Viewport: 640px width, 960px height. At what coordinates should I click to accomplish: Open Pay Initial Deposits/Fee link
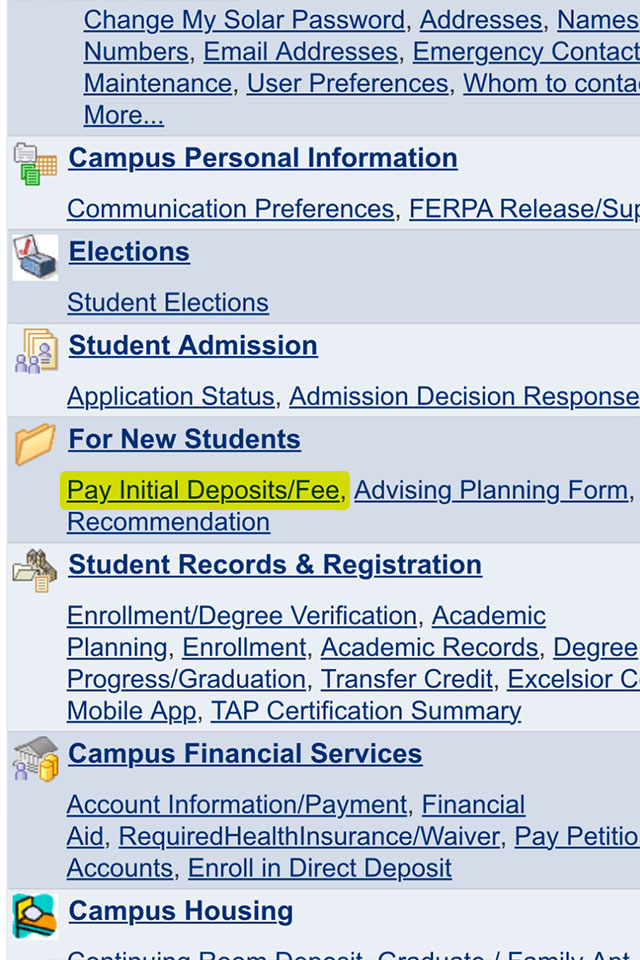(203, 491)
